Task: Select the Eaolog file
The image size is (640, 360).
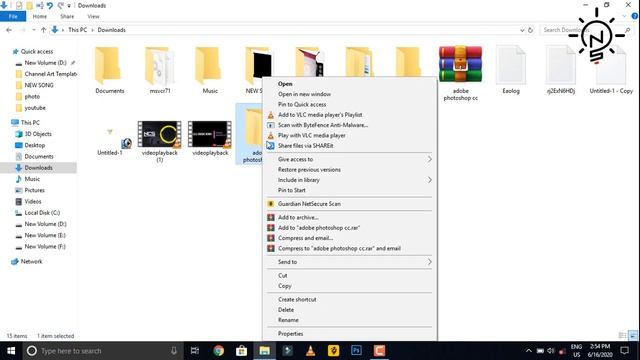Action: tap(511, 65)
